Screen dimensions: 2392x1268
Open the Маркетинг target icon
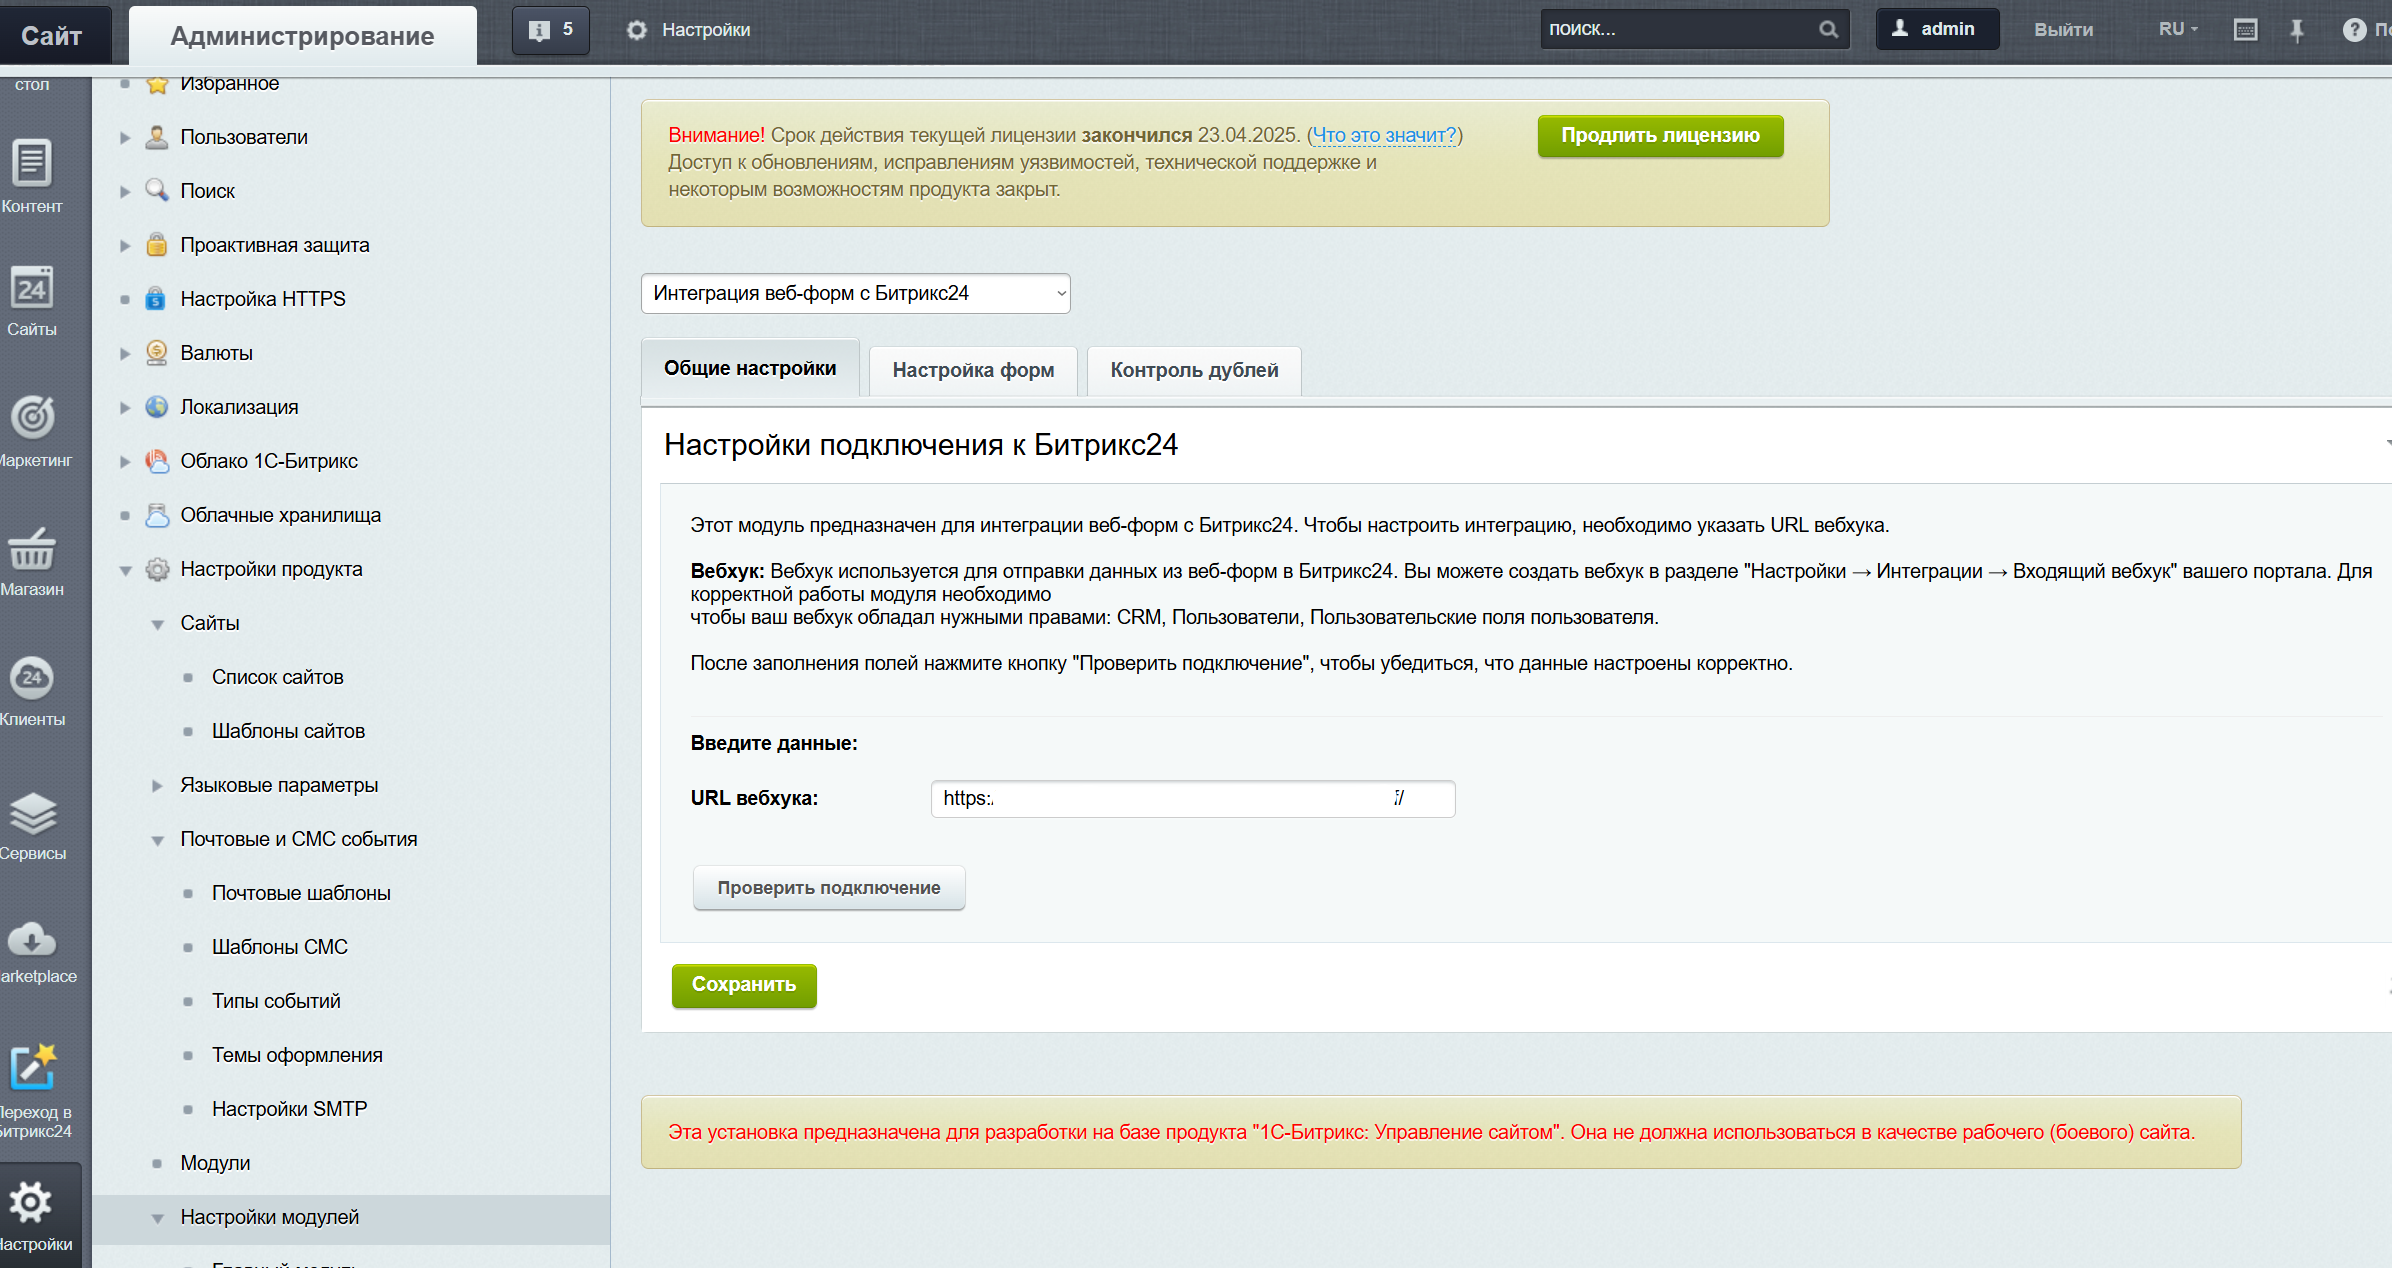32,417
